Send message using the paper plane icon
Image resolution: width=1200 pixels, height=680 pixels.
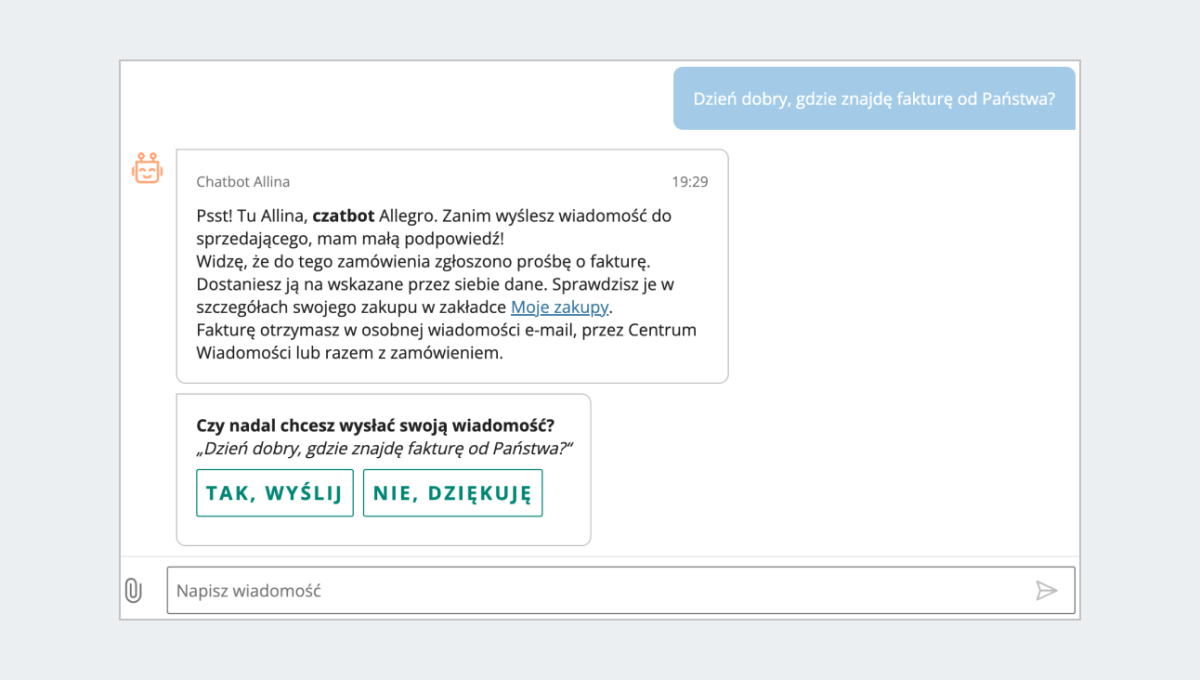pos(1046,591)
